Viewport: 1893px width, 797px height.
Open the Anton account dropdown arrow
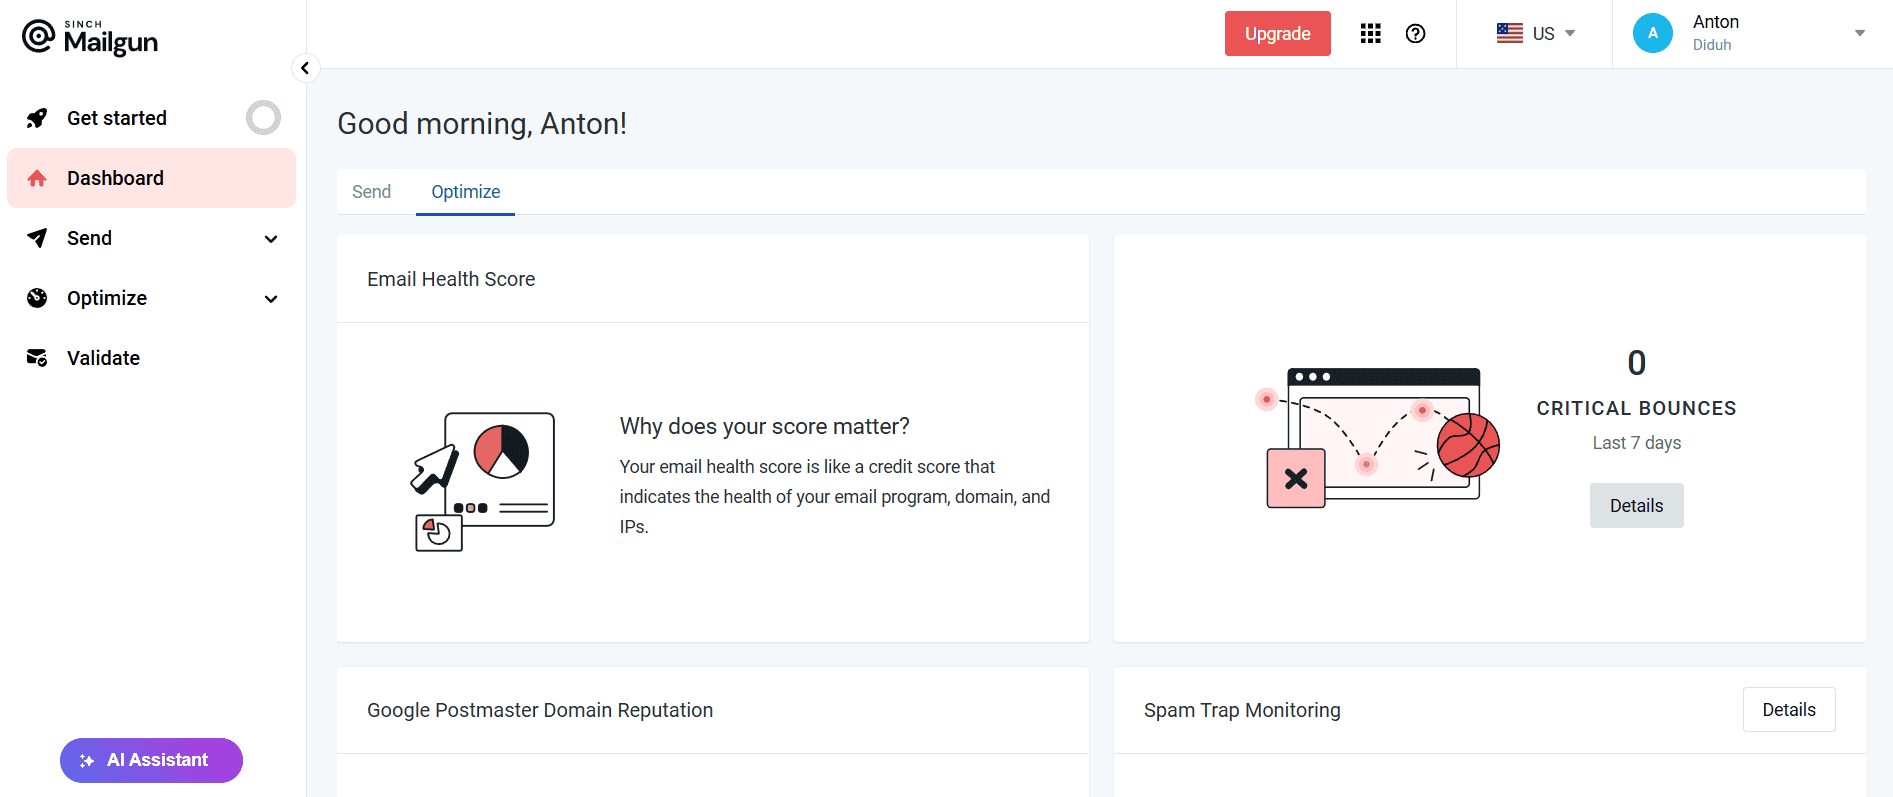pyautogui.click(x=1859, y=33)
